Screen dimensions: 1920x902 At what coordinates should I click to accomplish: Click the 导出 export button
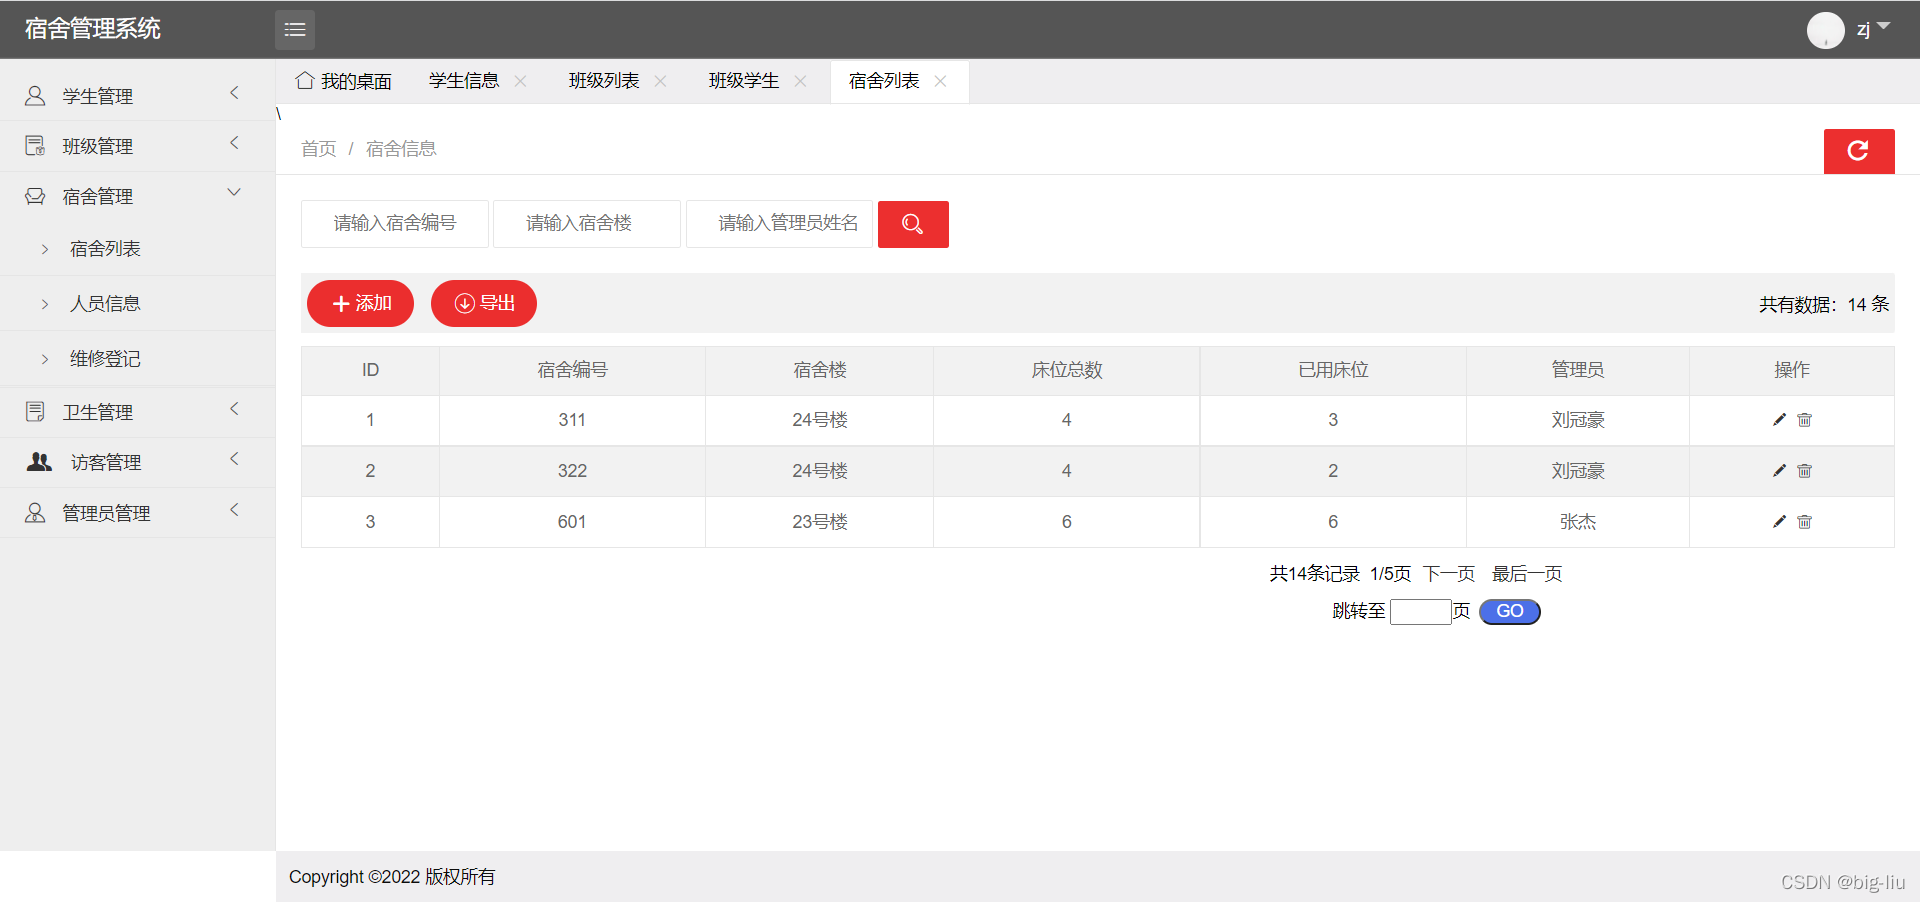point(484,303)
